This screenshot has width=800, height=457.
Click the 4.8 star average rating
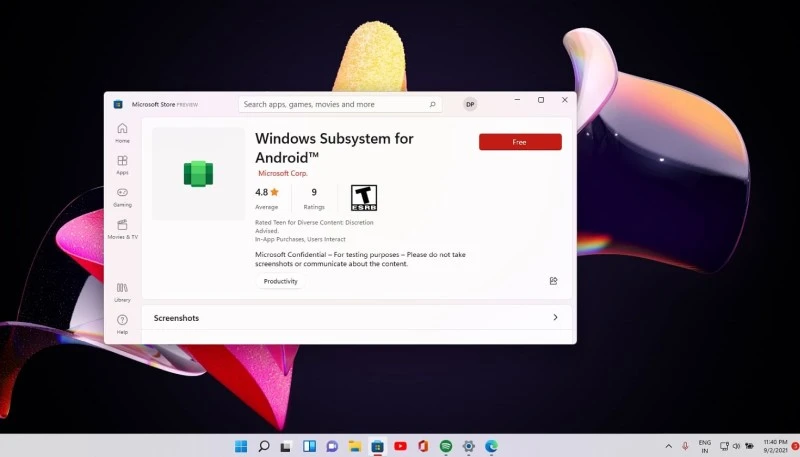[x=267, y=198]
